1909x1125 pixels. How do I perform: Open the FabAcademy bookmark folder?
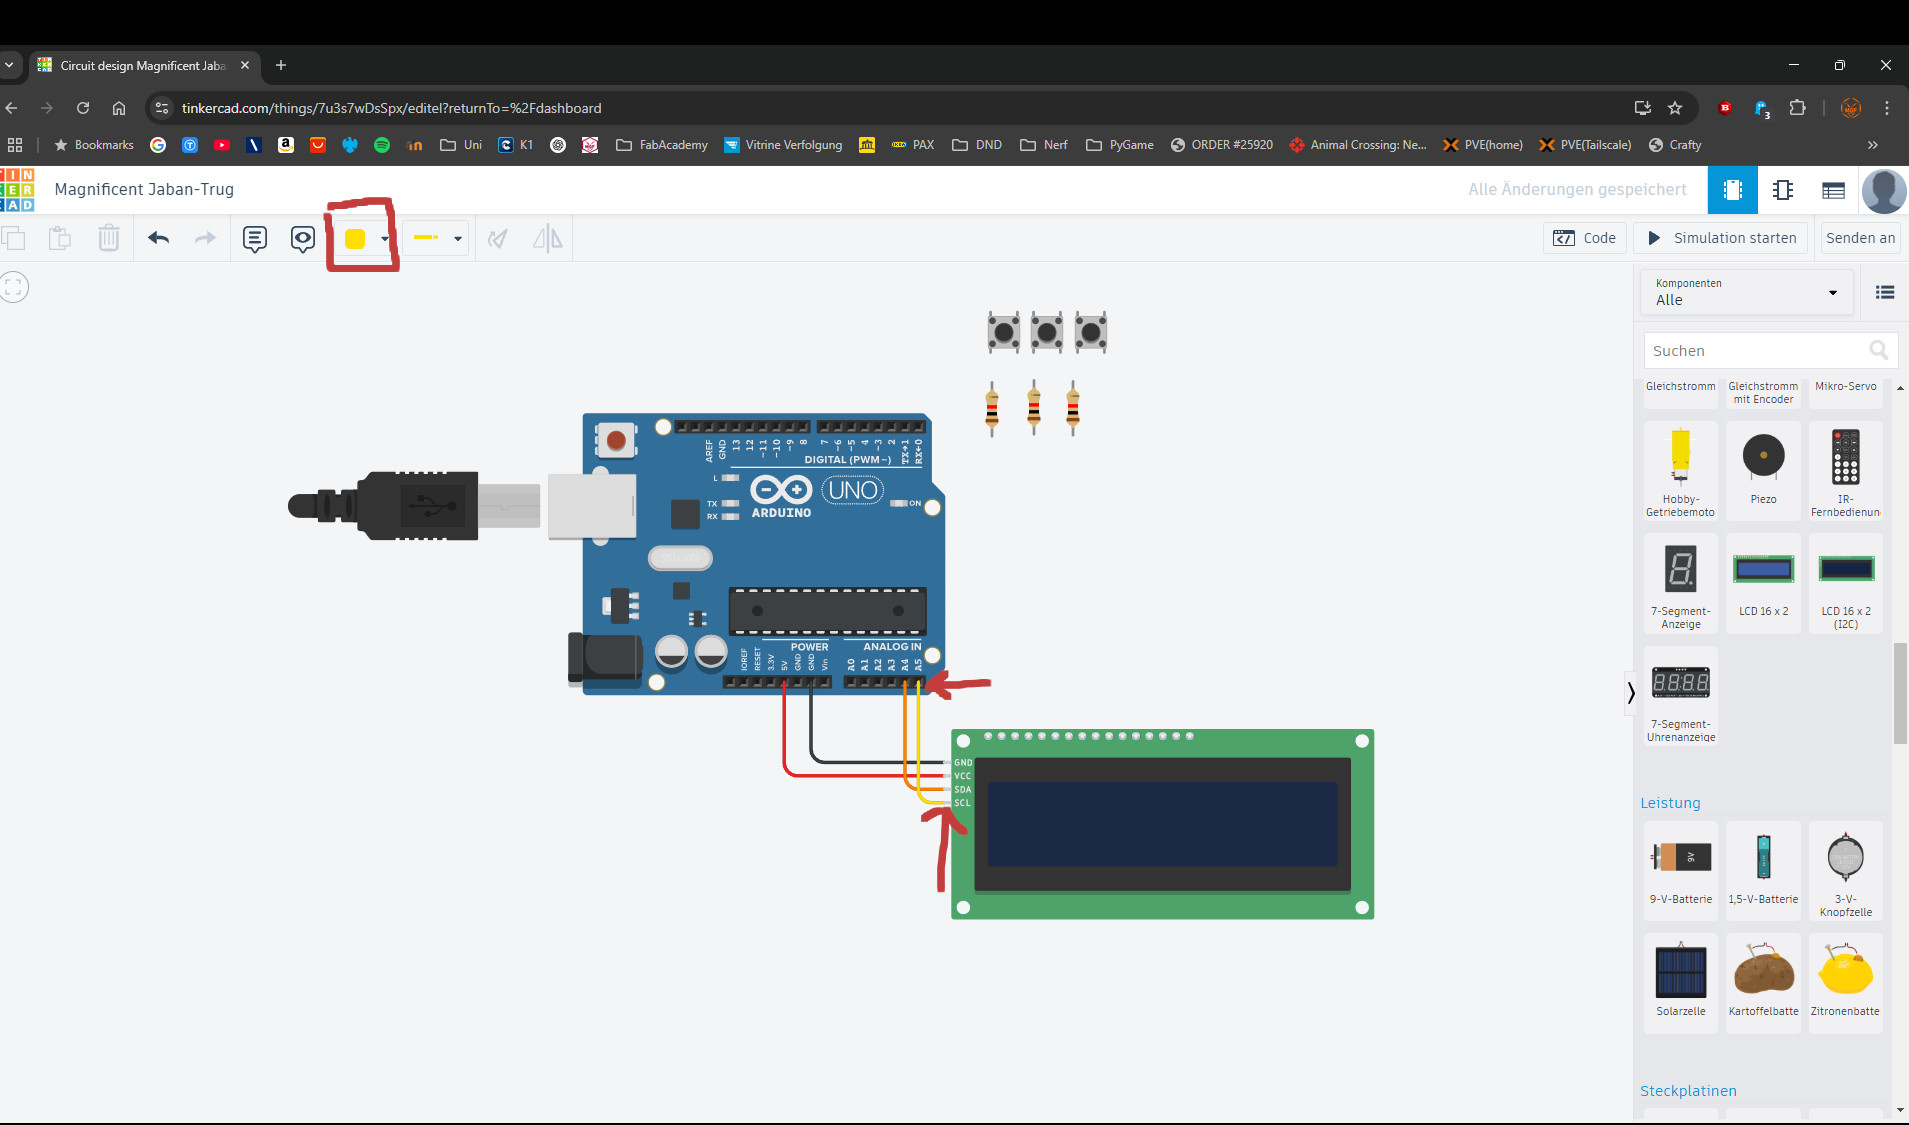click(x=662, y=145)
